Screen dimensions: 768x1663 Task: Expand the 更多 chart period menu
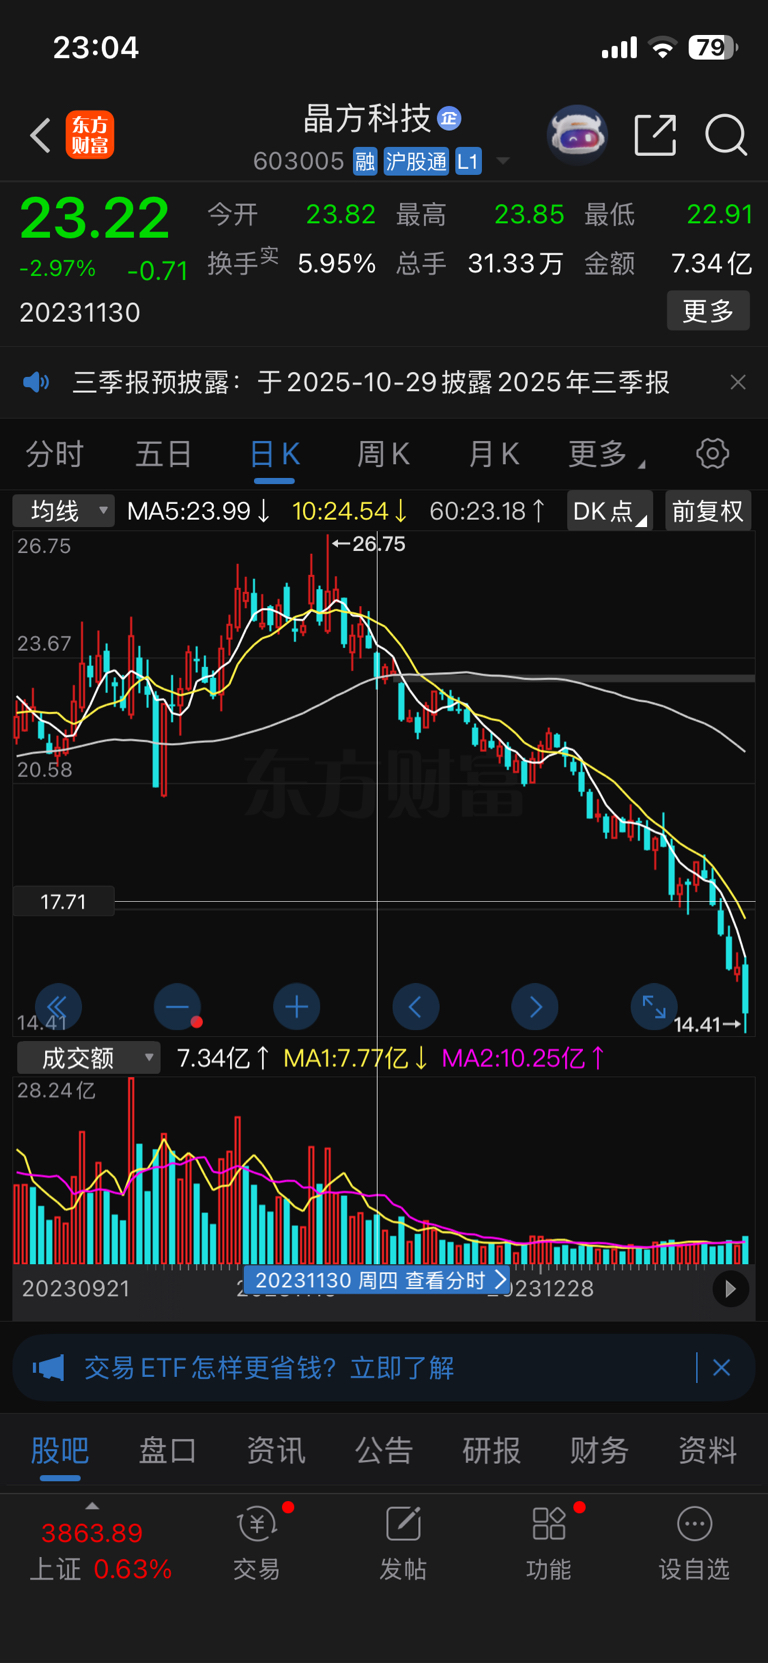(x=606, y=454)
